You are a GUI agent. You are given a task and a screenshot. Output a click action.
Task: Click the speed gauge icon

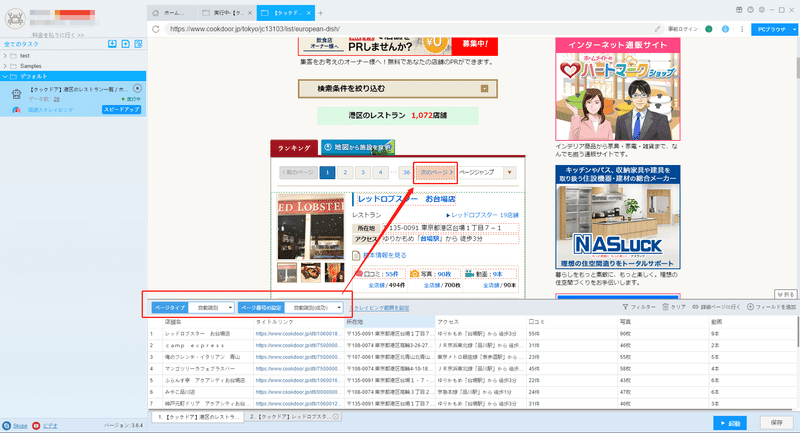coord(16,110)
